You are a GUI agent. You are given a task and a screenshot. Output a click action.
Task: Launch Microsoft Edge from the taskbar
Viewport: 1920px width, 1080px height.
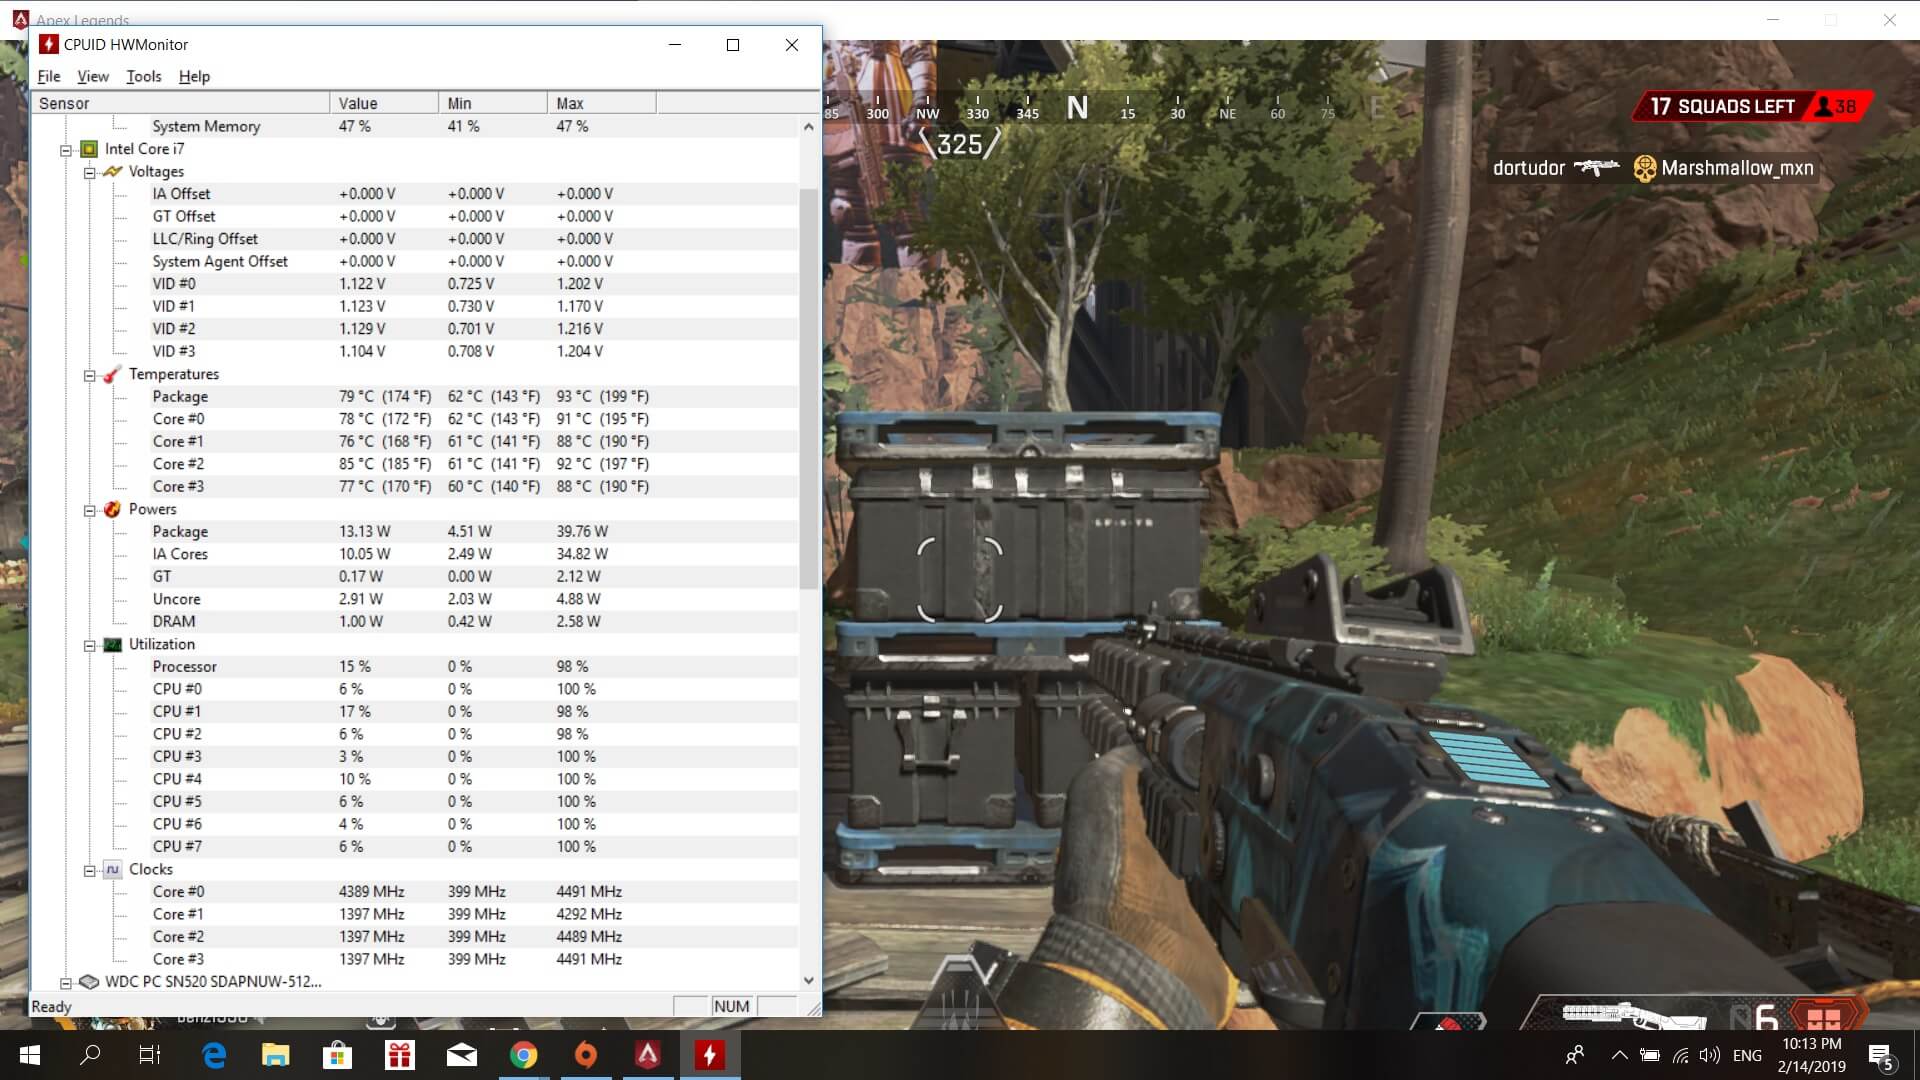coord(214,1055)
